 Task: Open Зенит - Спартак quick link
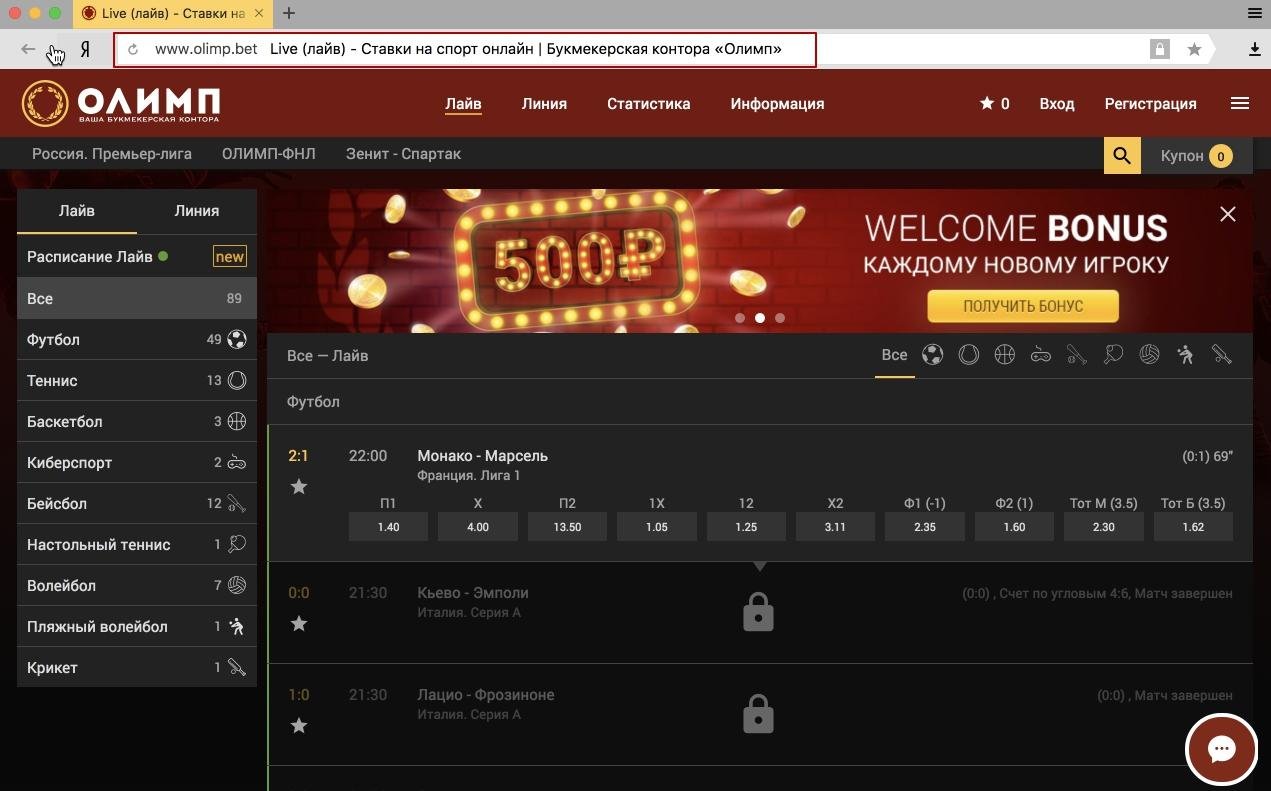[403, 154]
